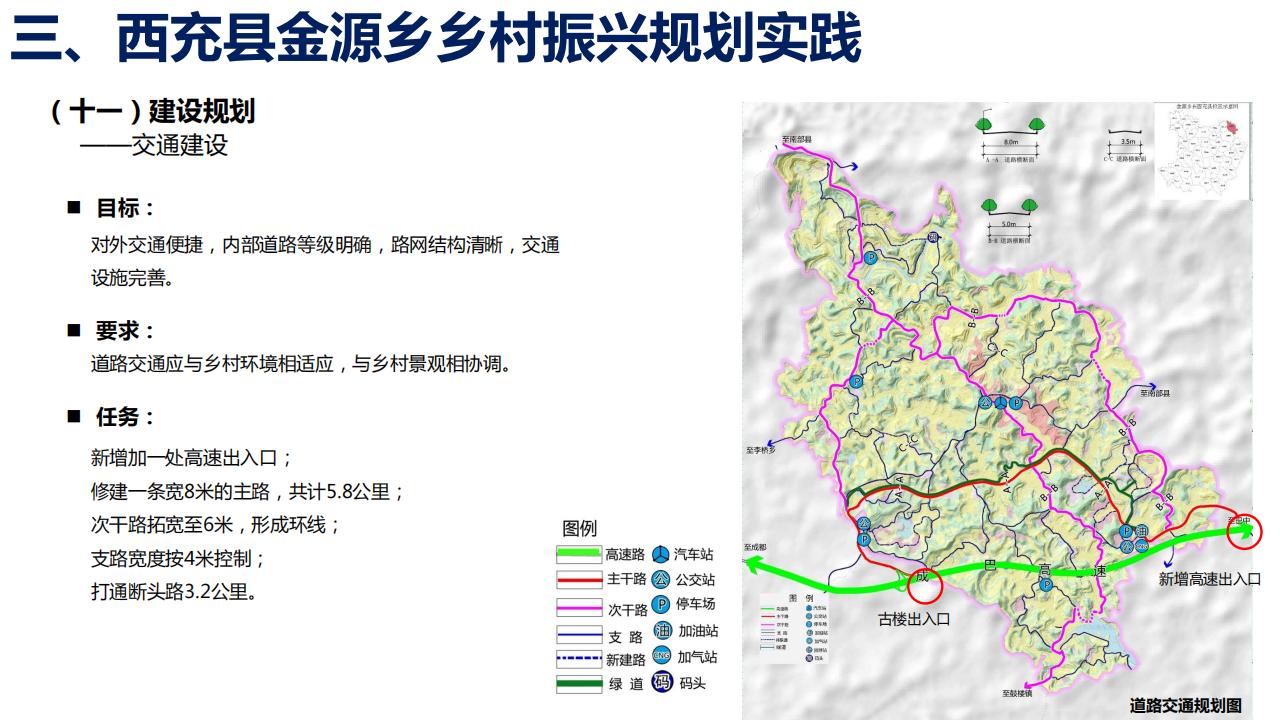Click the 古楼出入口 label on the map
The image size is (1280, 720).
coord(913,619)
